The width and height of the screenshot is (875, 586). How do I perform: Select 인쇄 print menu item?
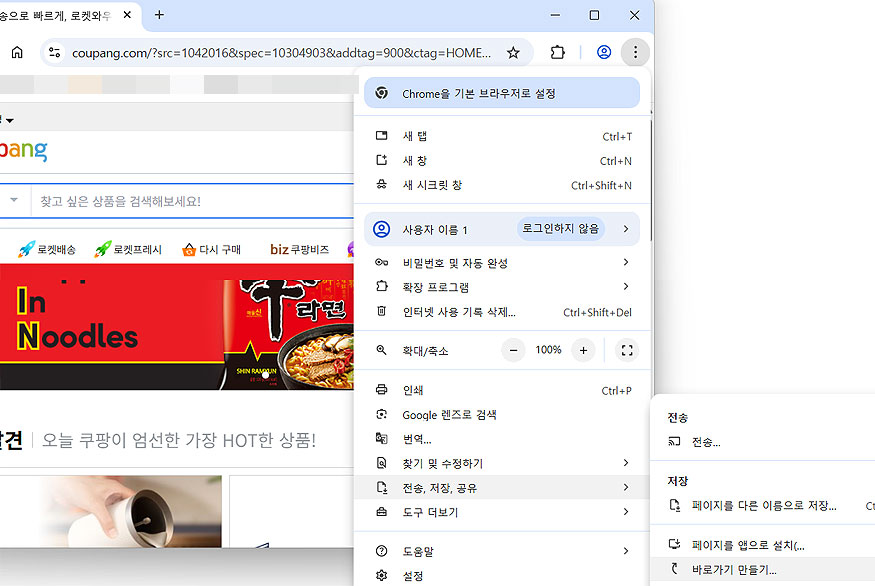coord(502,390)
